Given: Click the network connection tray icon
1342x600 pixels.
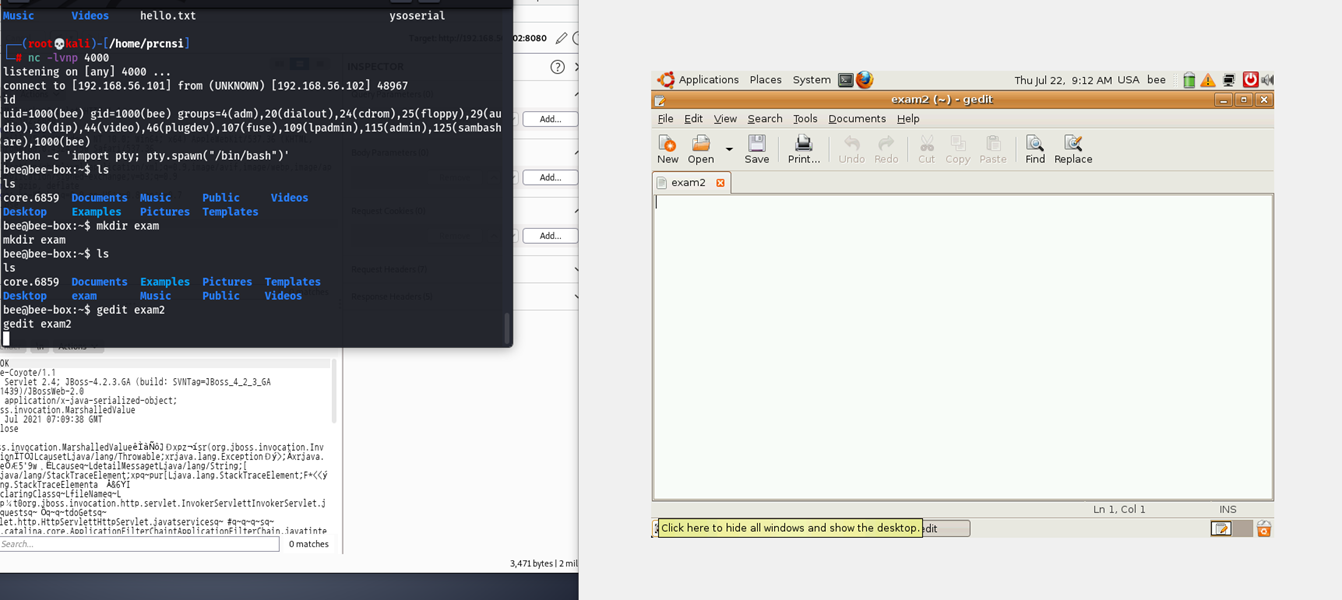Looking at the screenshot, I should click(x=1229, y=80).
